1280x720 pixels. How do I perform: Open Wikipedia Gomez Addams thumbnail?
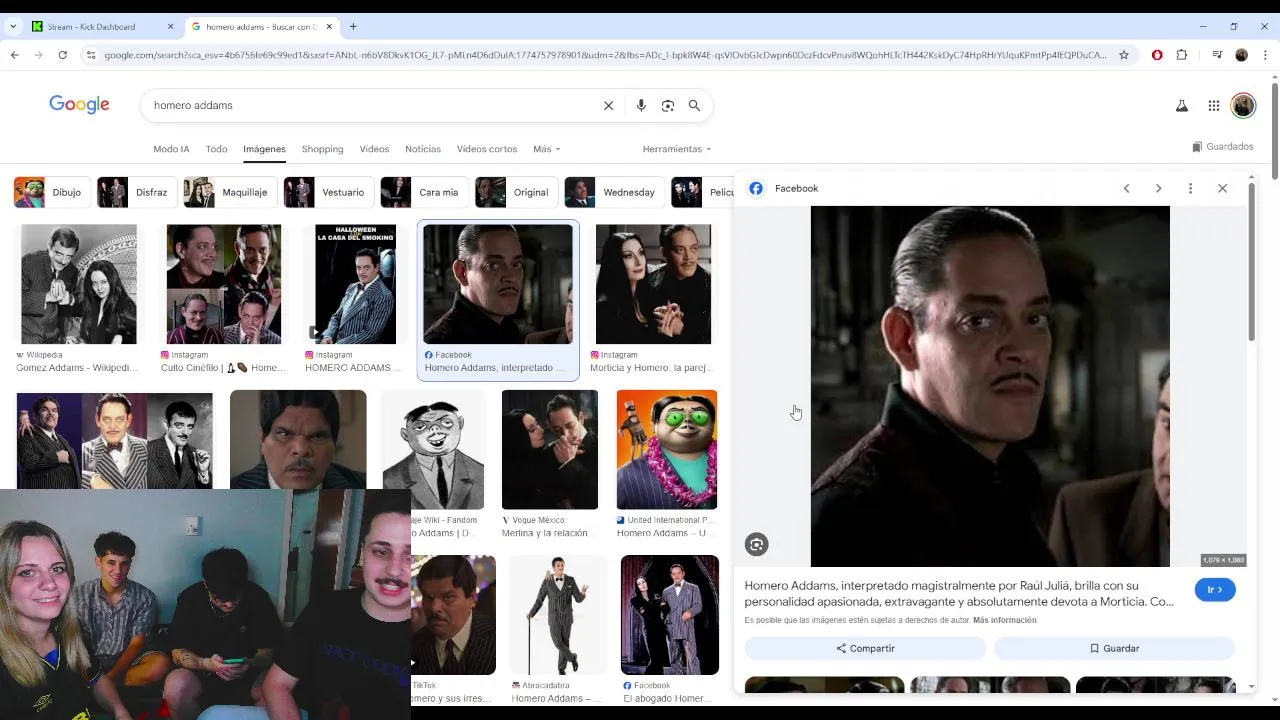point(79,284)
